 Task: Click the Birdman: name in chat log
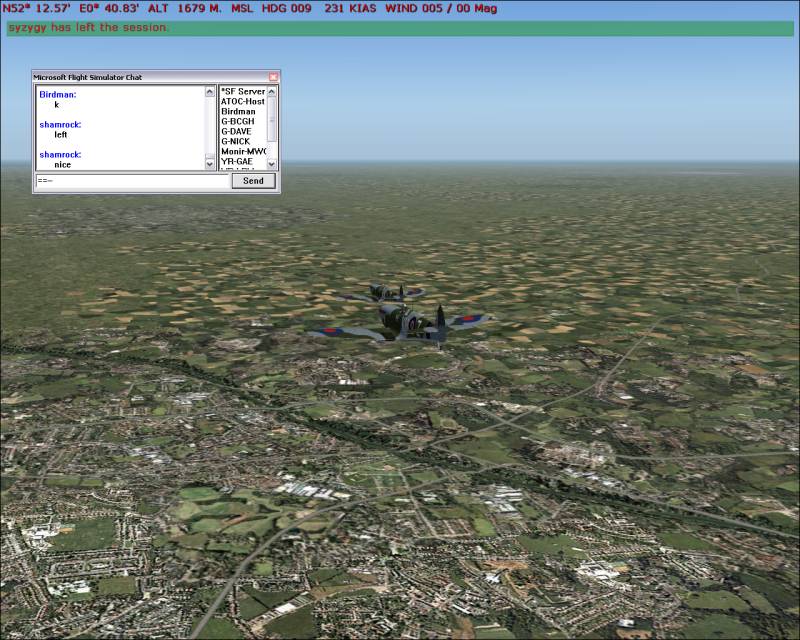pyautogui.click(x=58, y=94)
